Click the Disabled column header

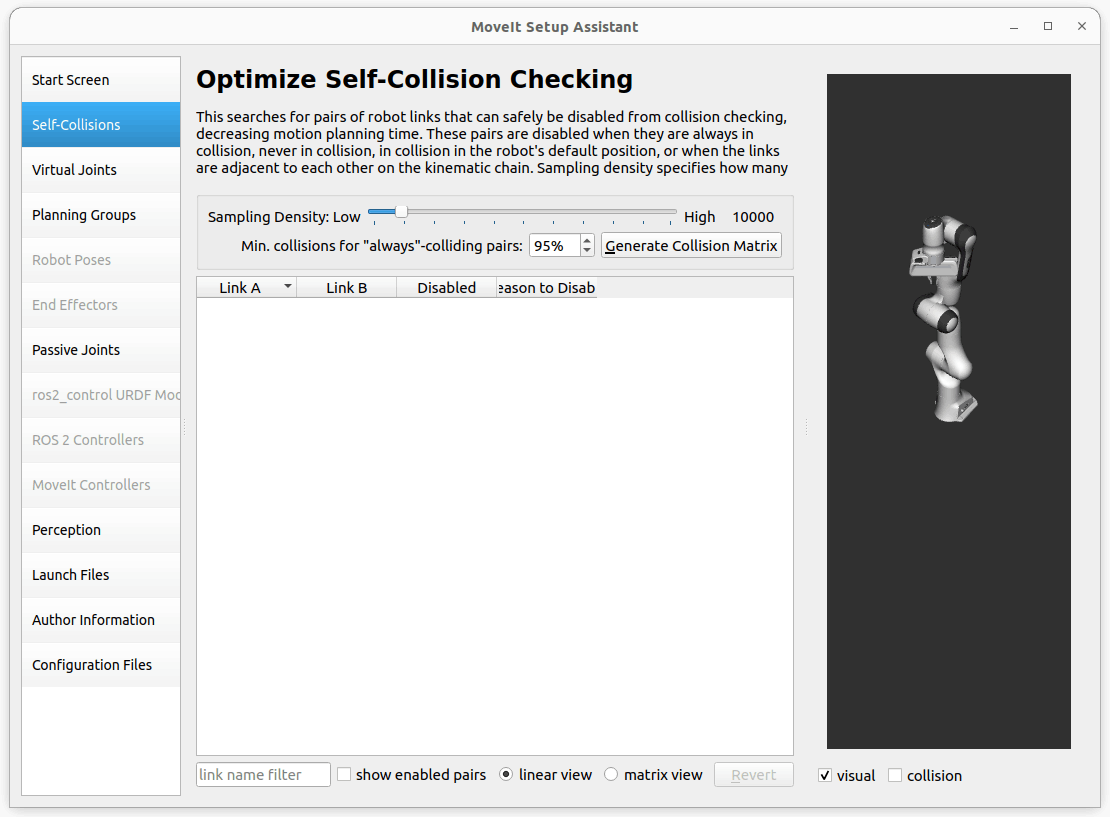(x=447, y=287)
